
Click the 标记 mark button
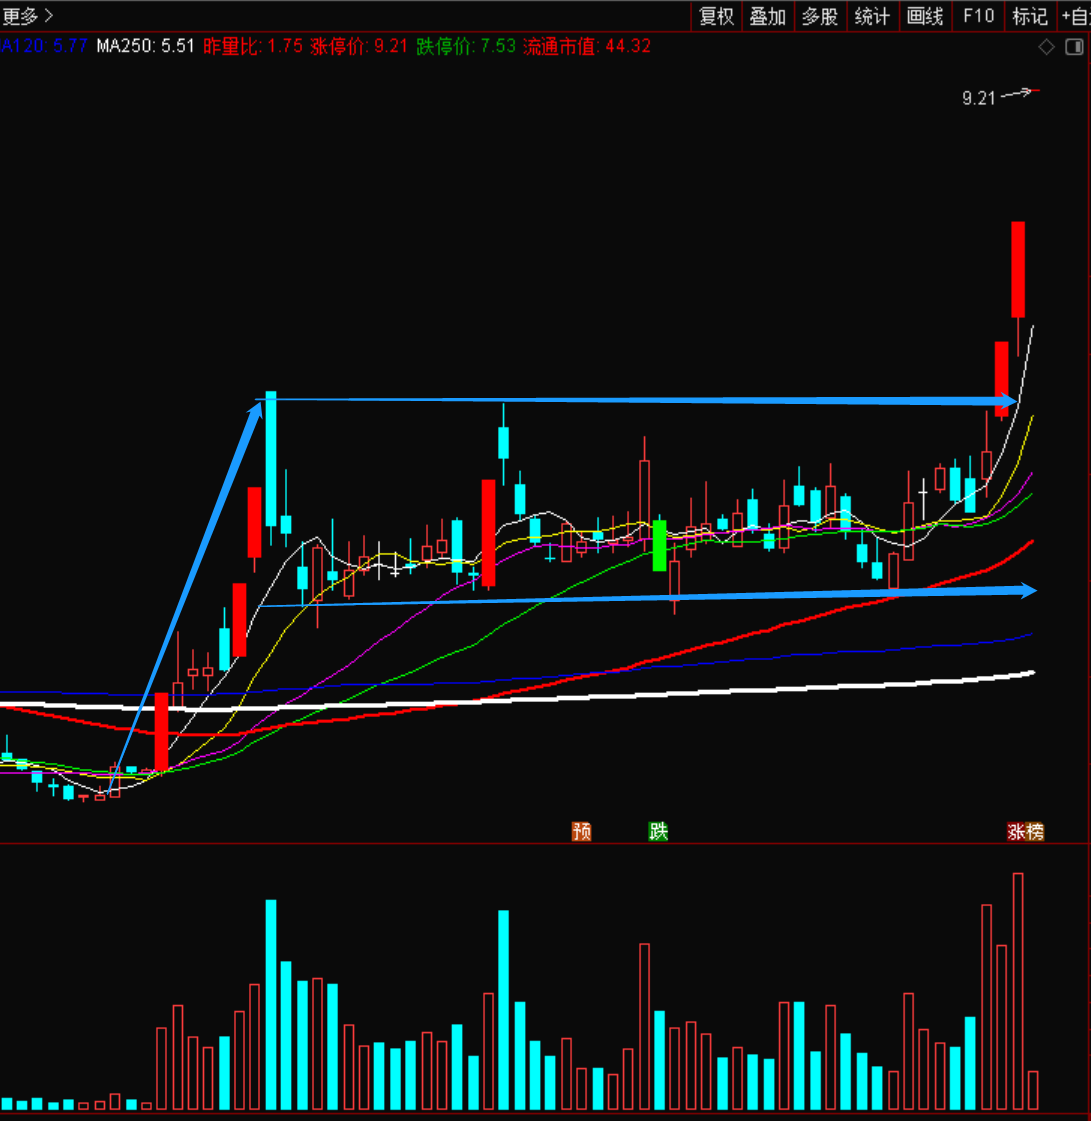(x=1029, y=16)
